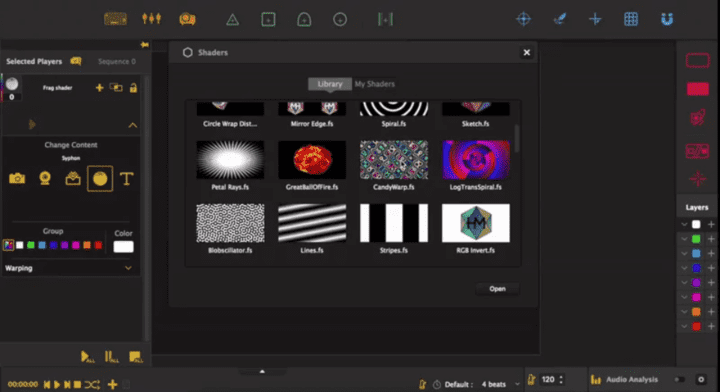
Task: Open the mixer sliders controls icon
Action: (152, 19)
